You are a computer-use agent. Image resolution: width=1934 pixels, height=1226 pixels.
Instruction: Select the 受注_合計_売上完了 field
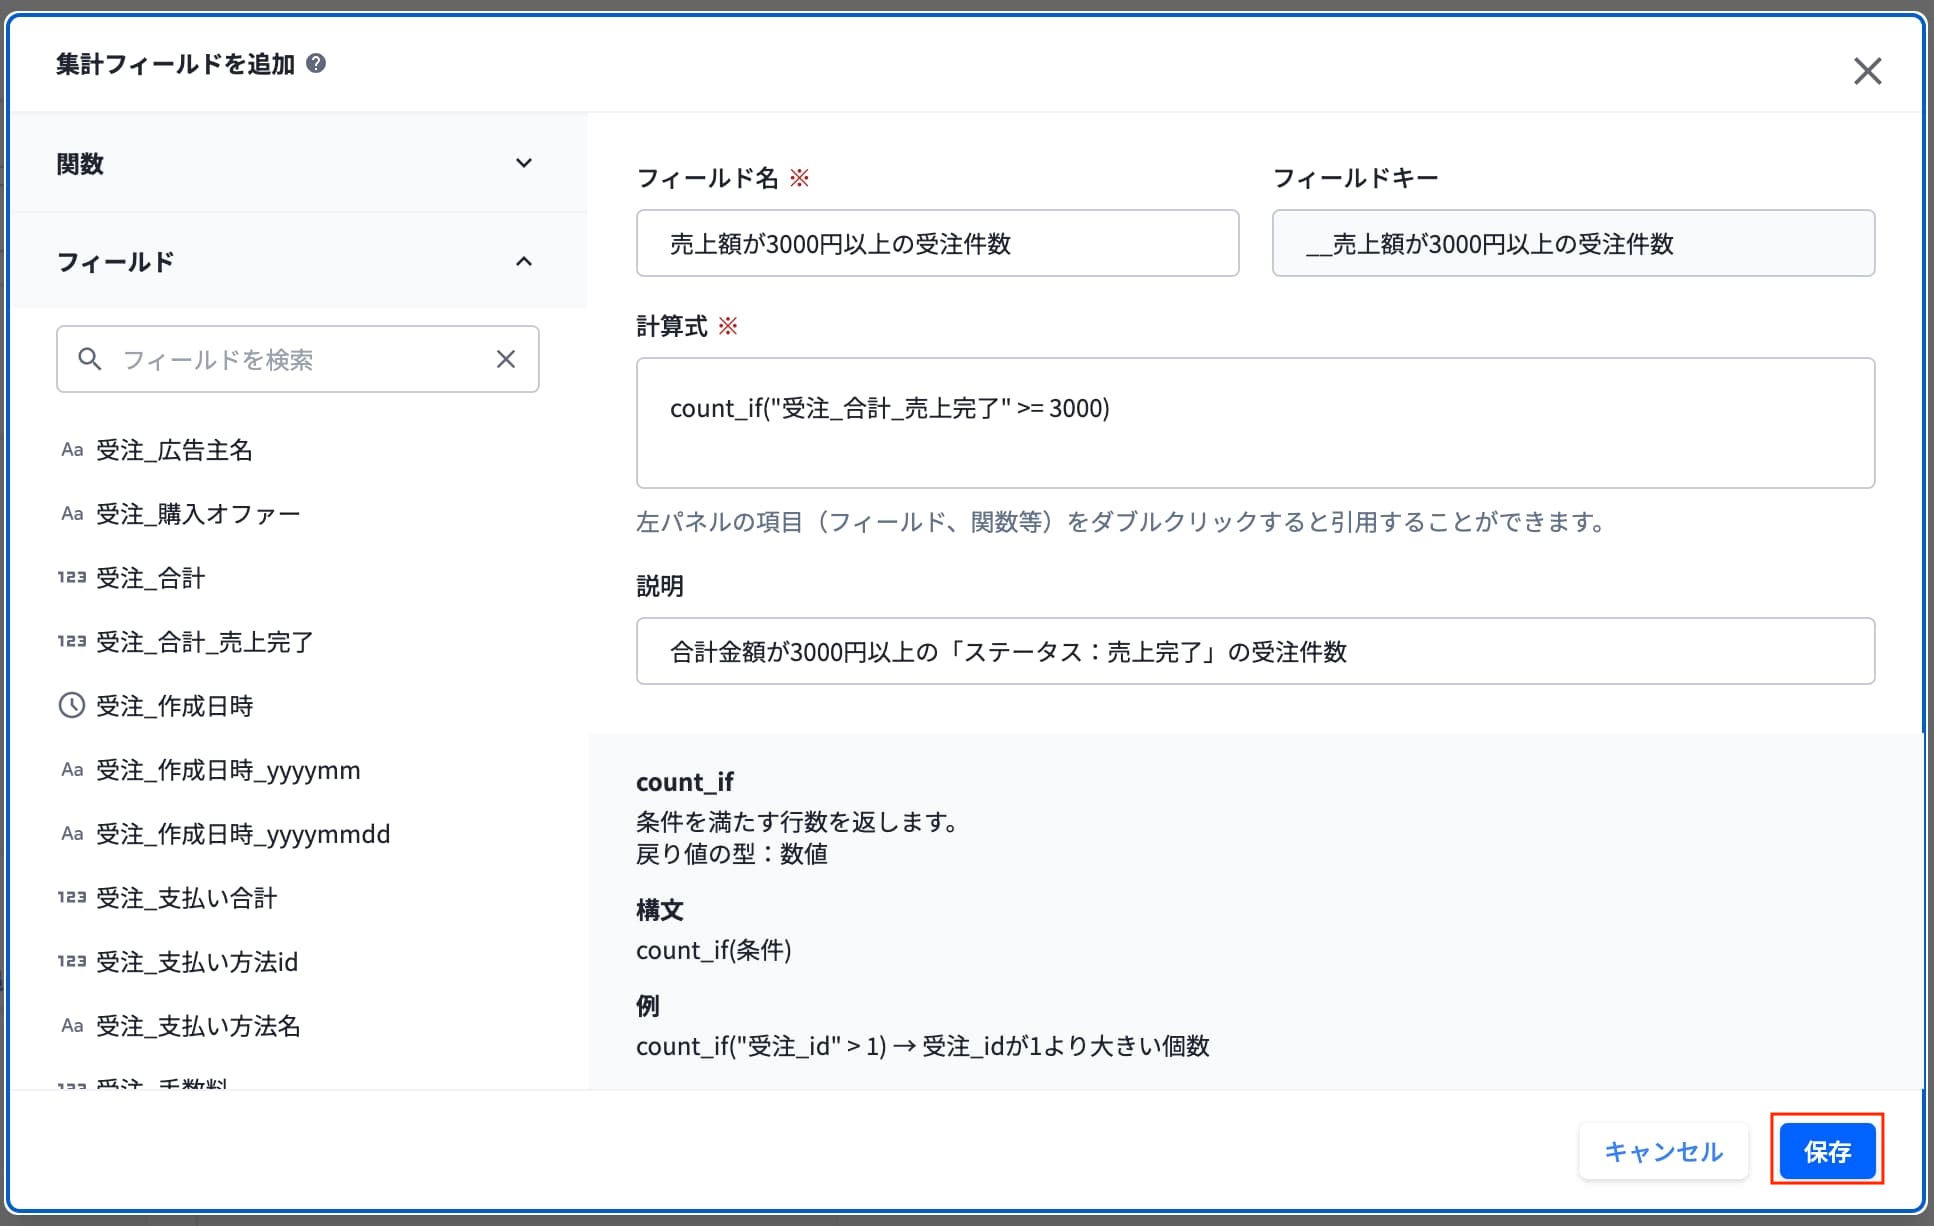205,642
